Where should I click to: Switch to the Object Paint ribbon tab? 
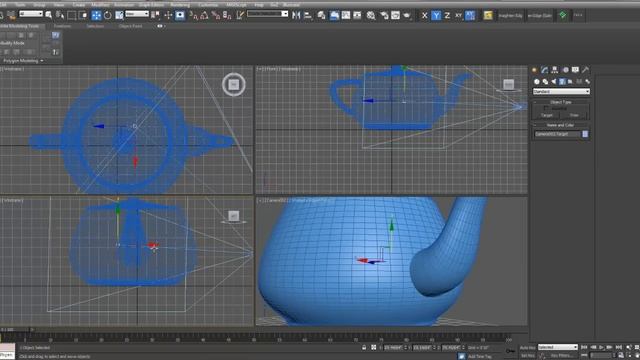pos(131,26)
